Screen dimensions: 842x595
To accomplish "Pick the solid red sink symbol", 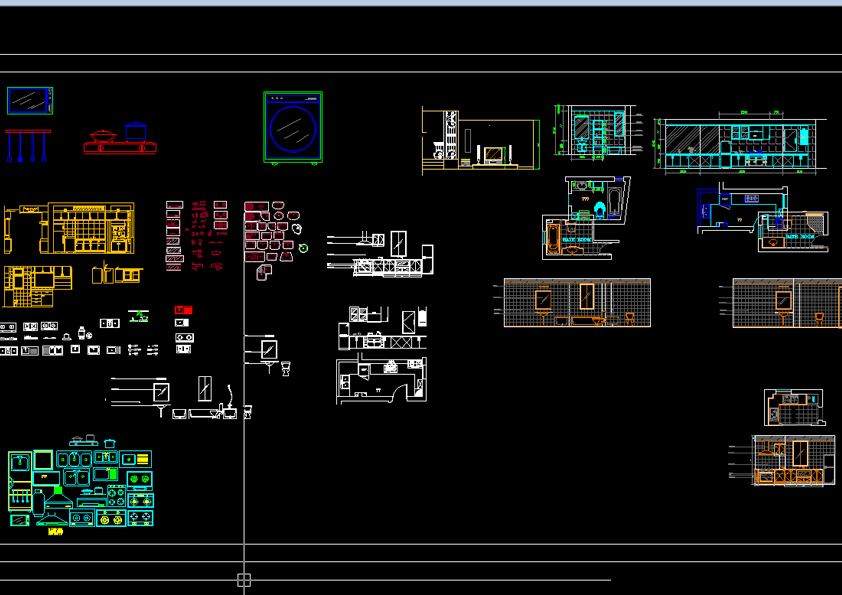I will (x=183, y=310).
